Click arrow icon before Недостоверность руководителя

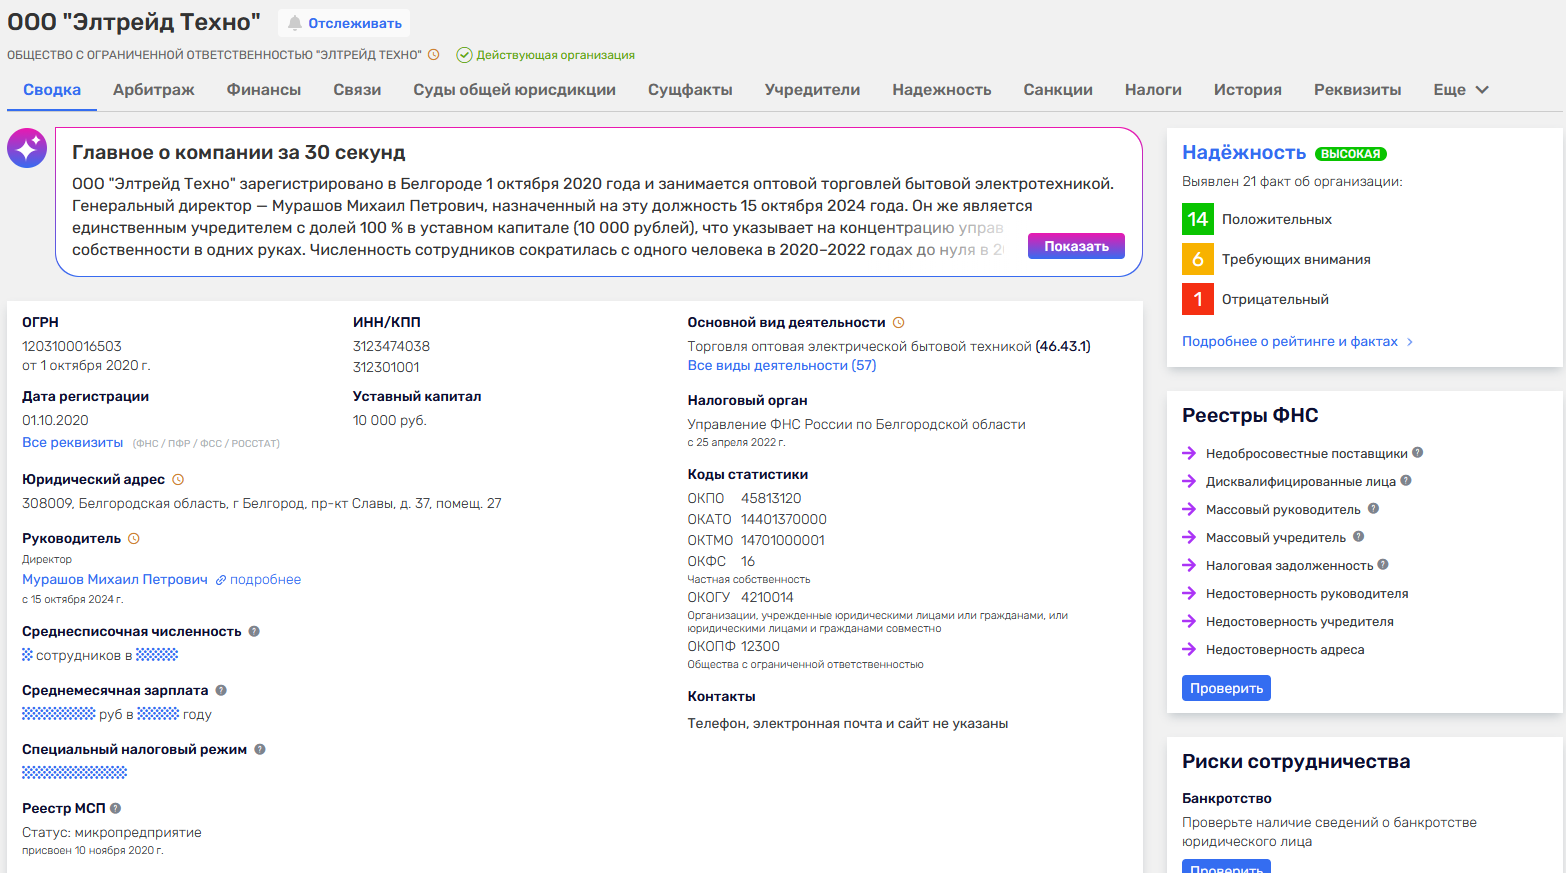[1189, 593]
